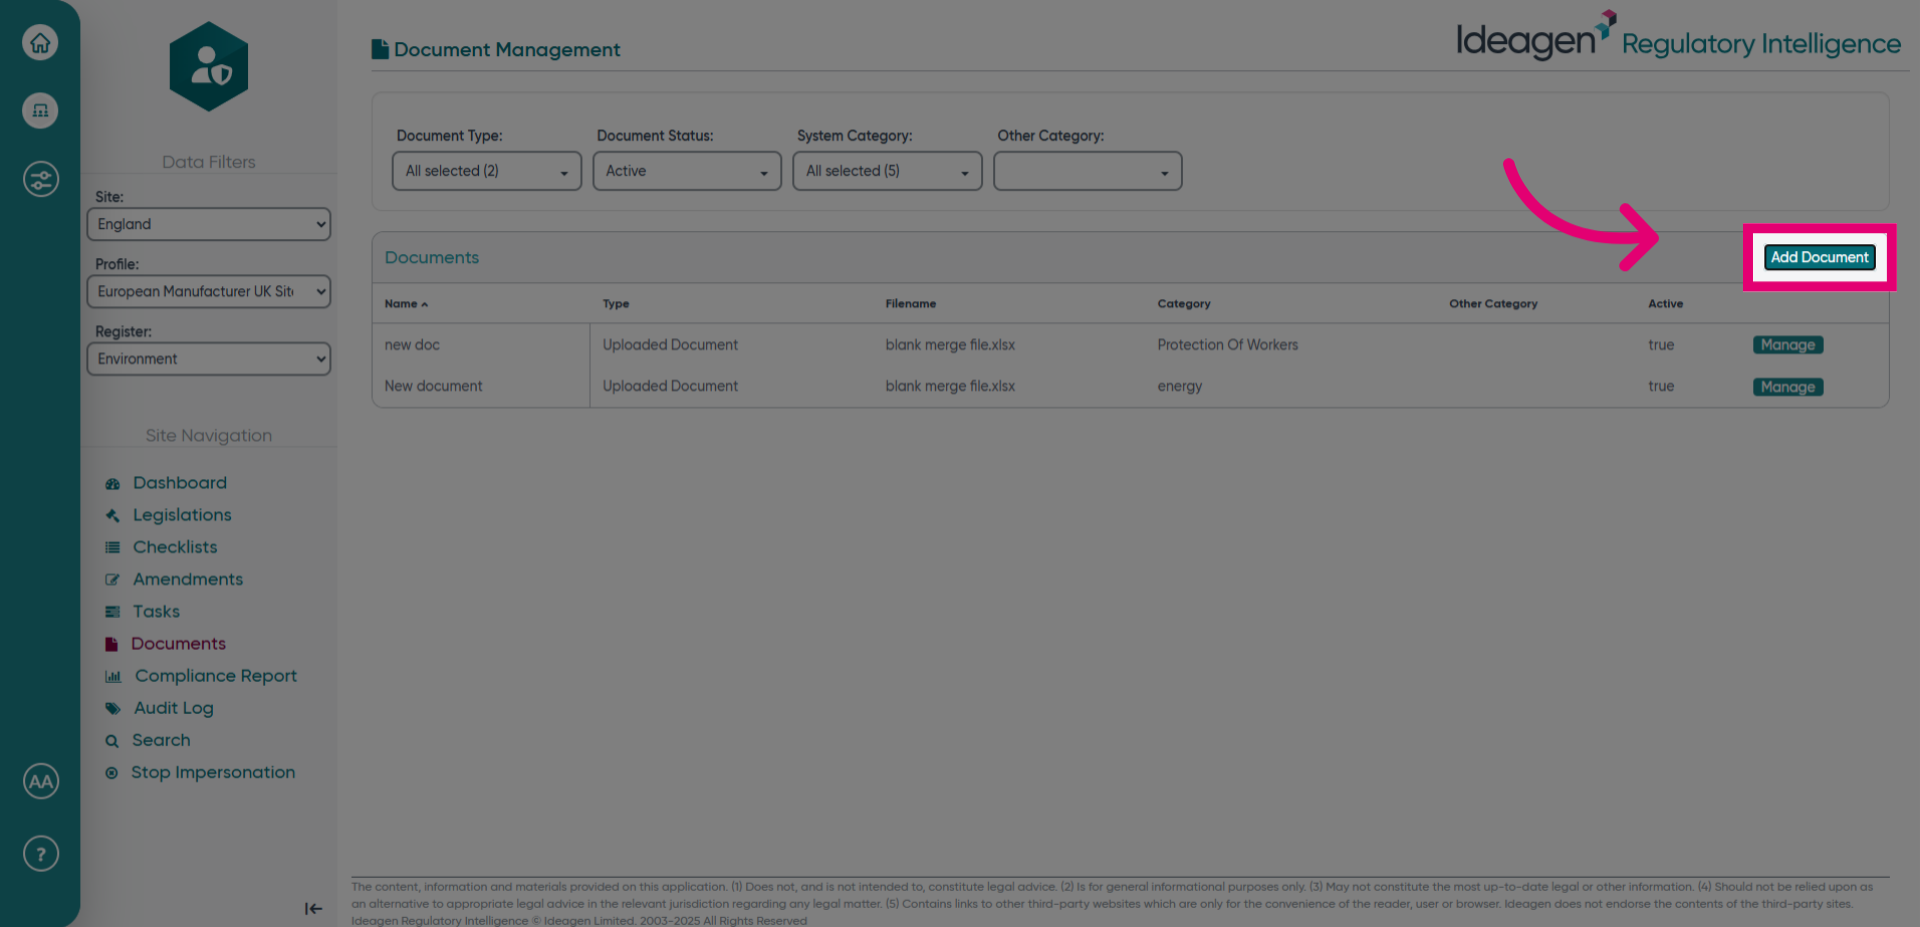The width and height of the screenshot is (1920, 927).
Task: Click the Stop Impersonation circle icon
Action: point(111,773)
